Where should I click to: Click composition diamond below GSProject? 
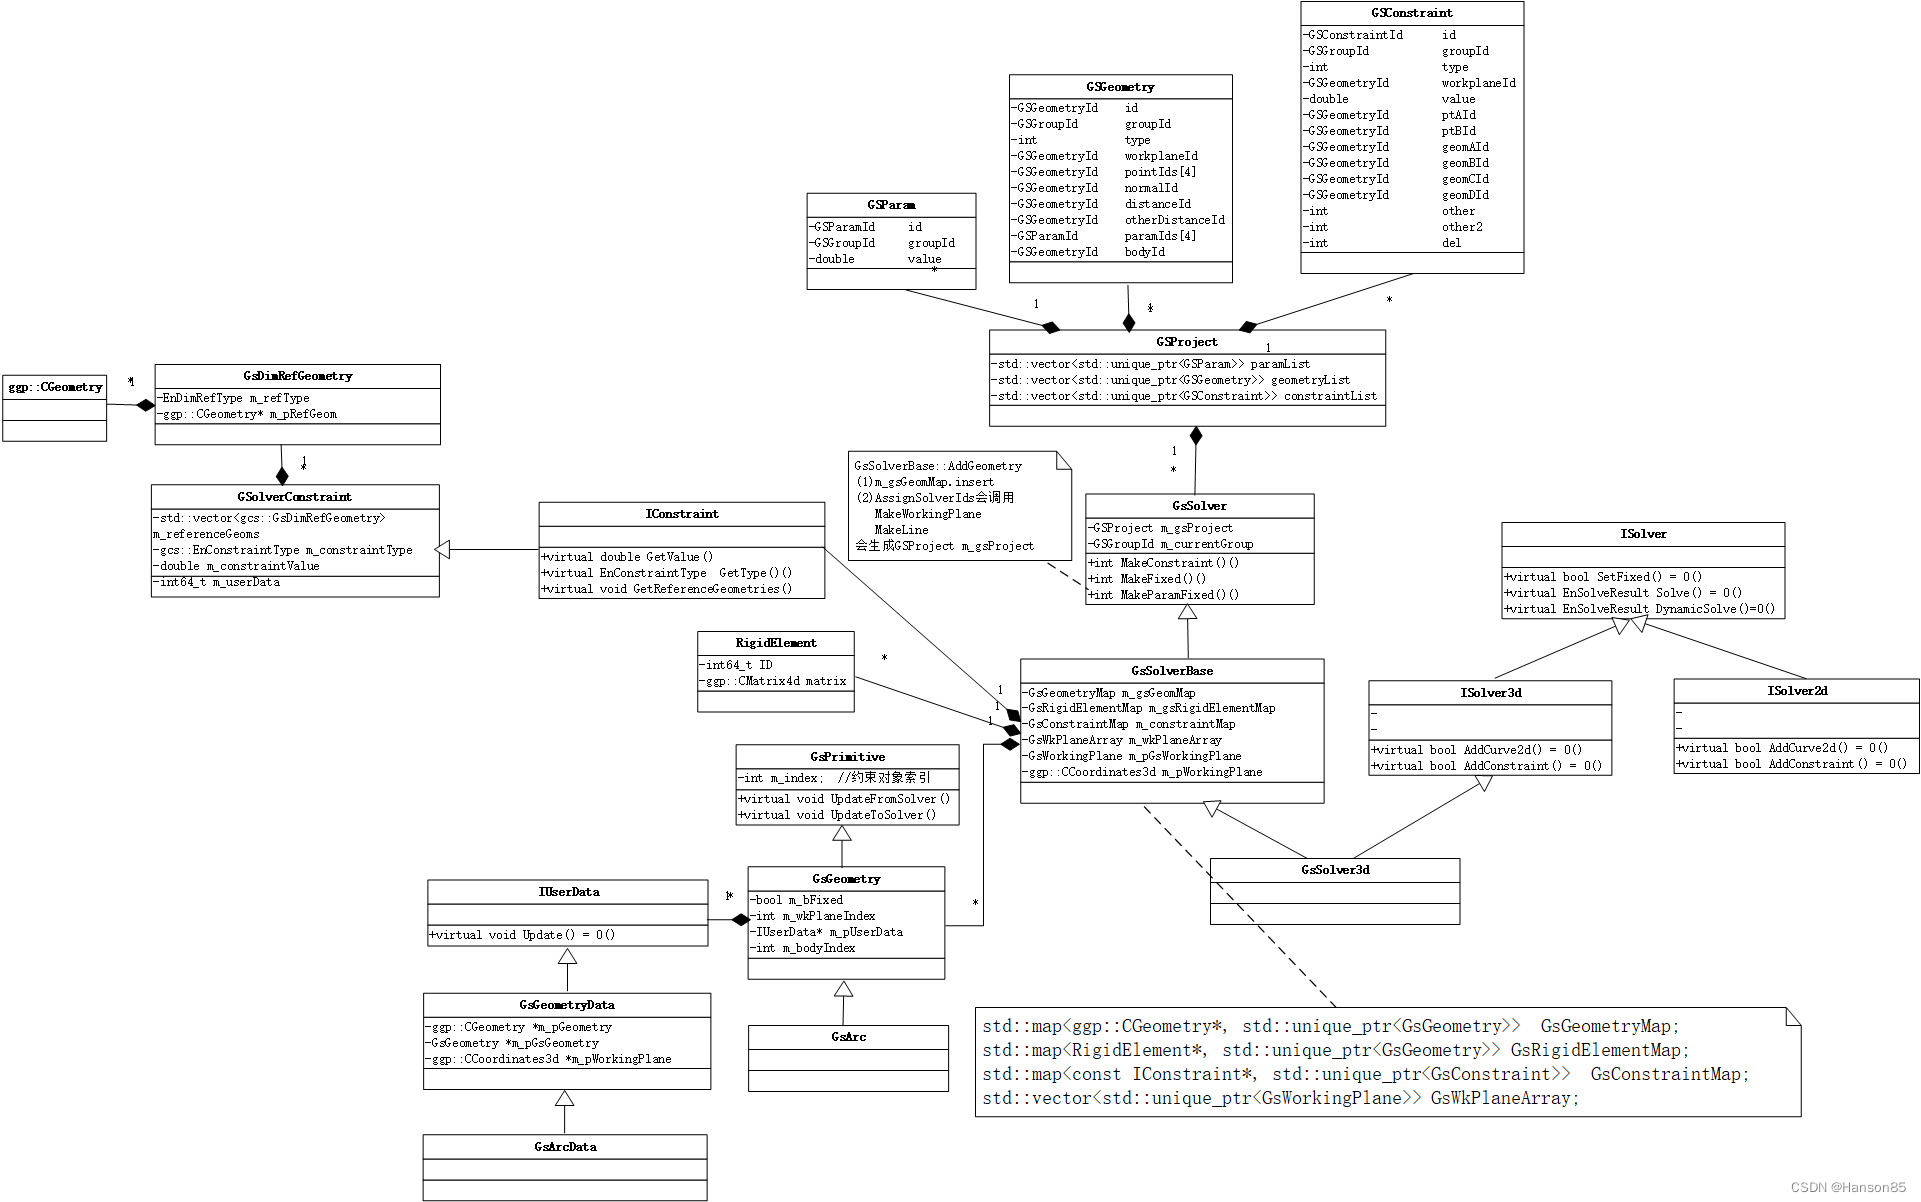[1196, 436]
